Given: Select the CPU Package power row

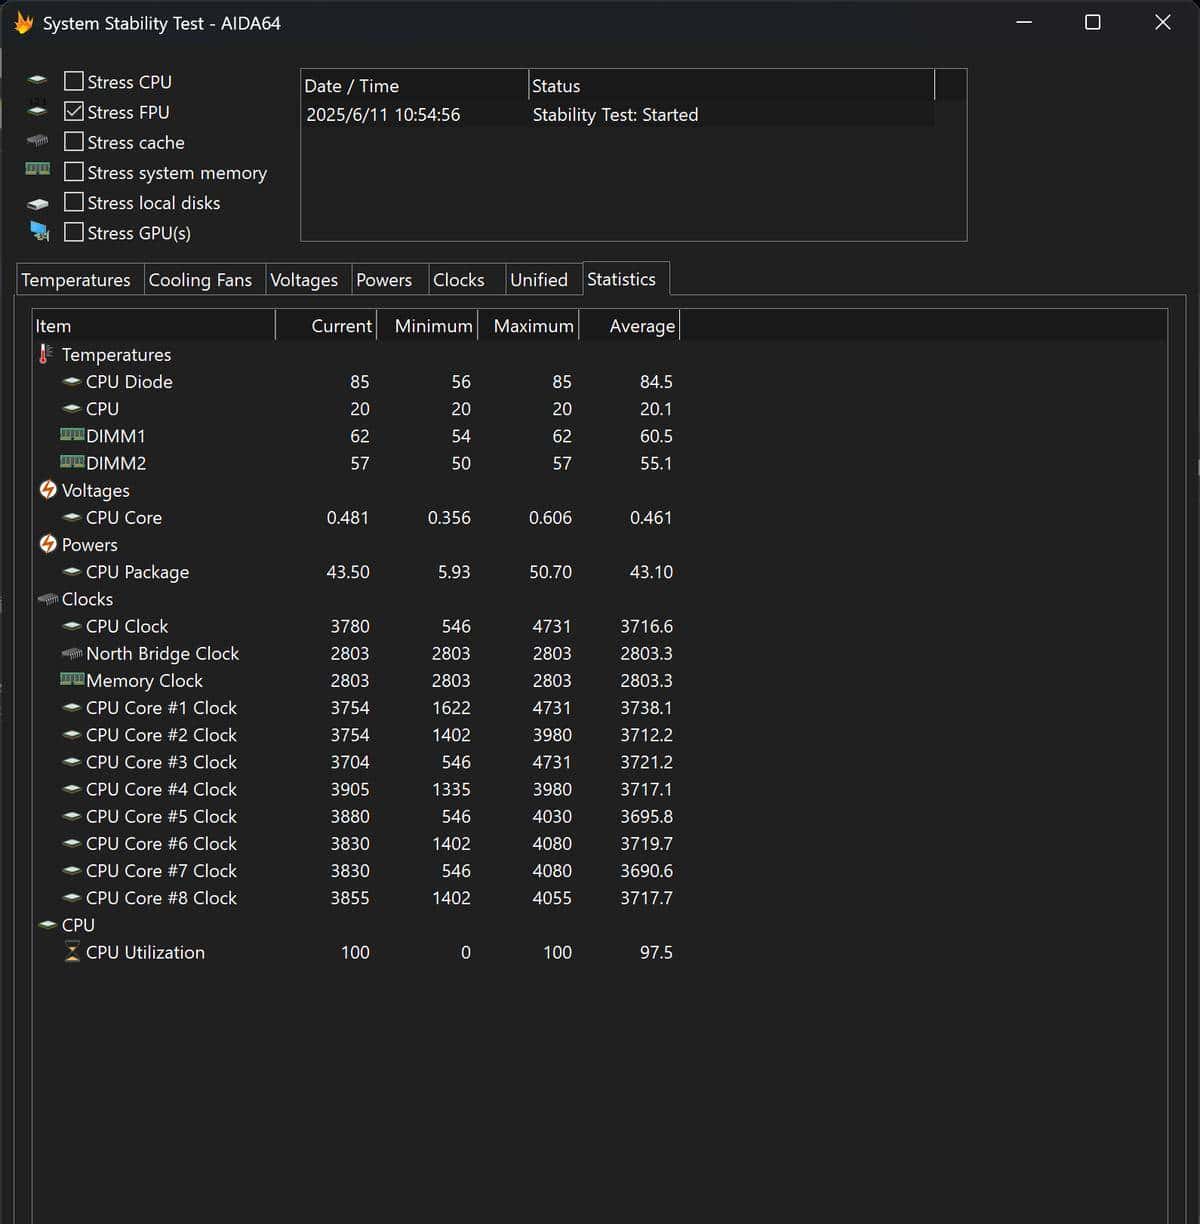Looking at the screenshot, I should [137, 572].
